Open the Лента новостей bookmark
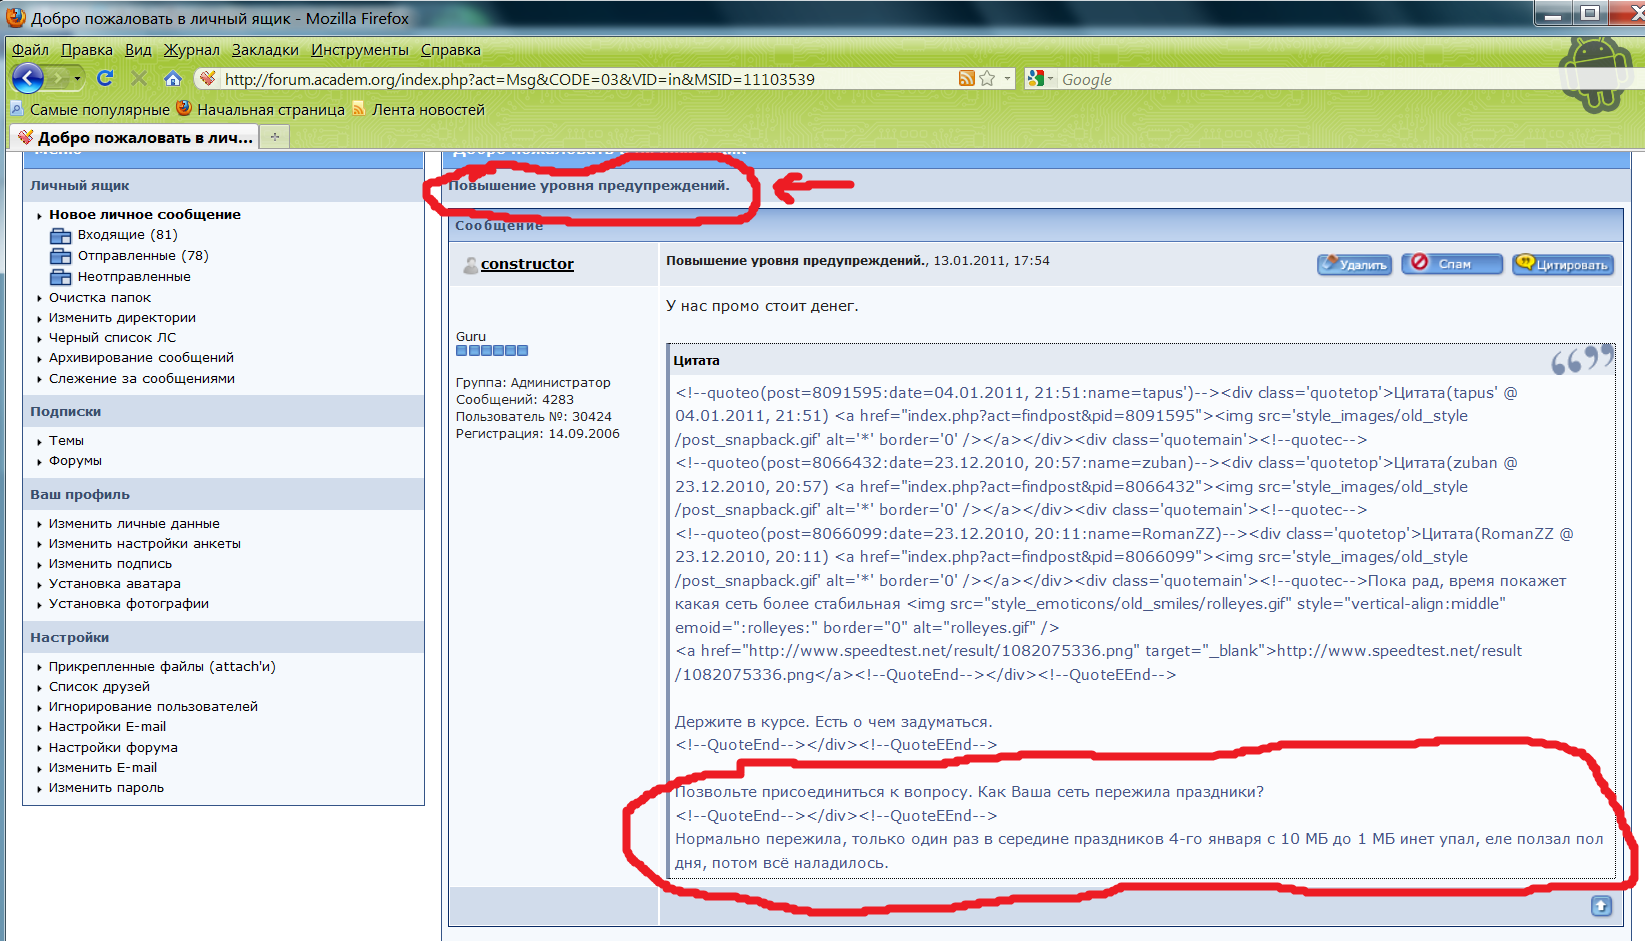The height and width of the screenshot is (941, 1645). coord(428,110)
